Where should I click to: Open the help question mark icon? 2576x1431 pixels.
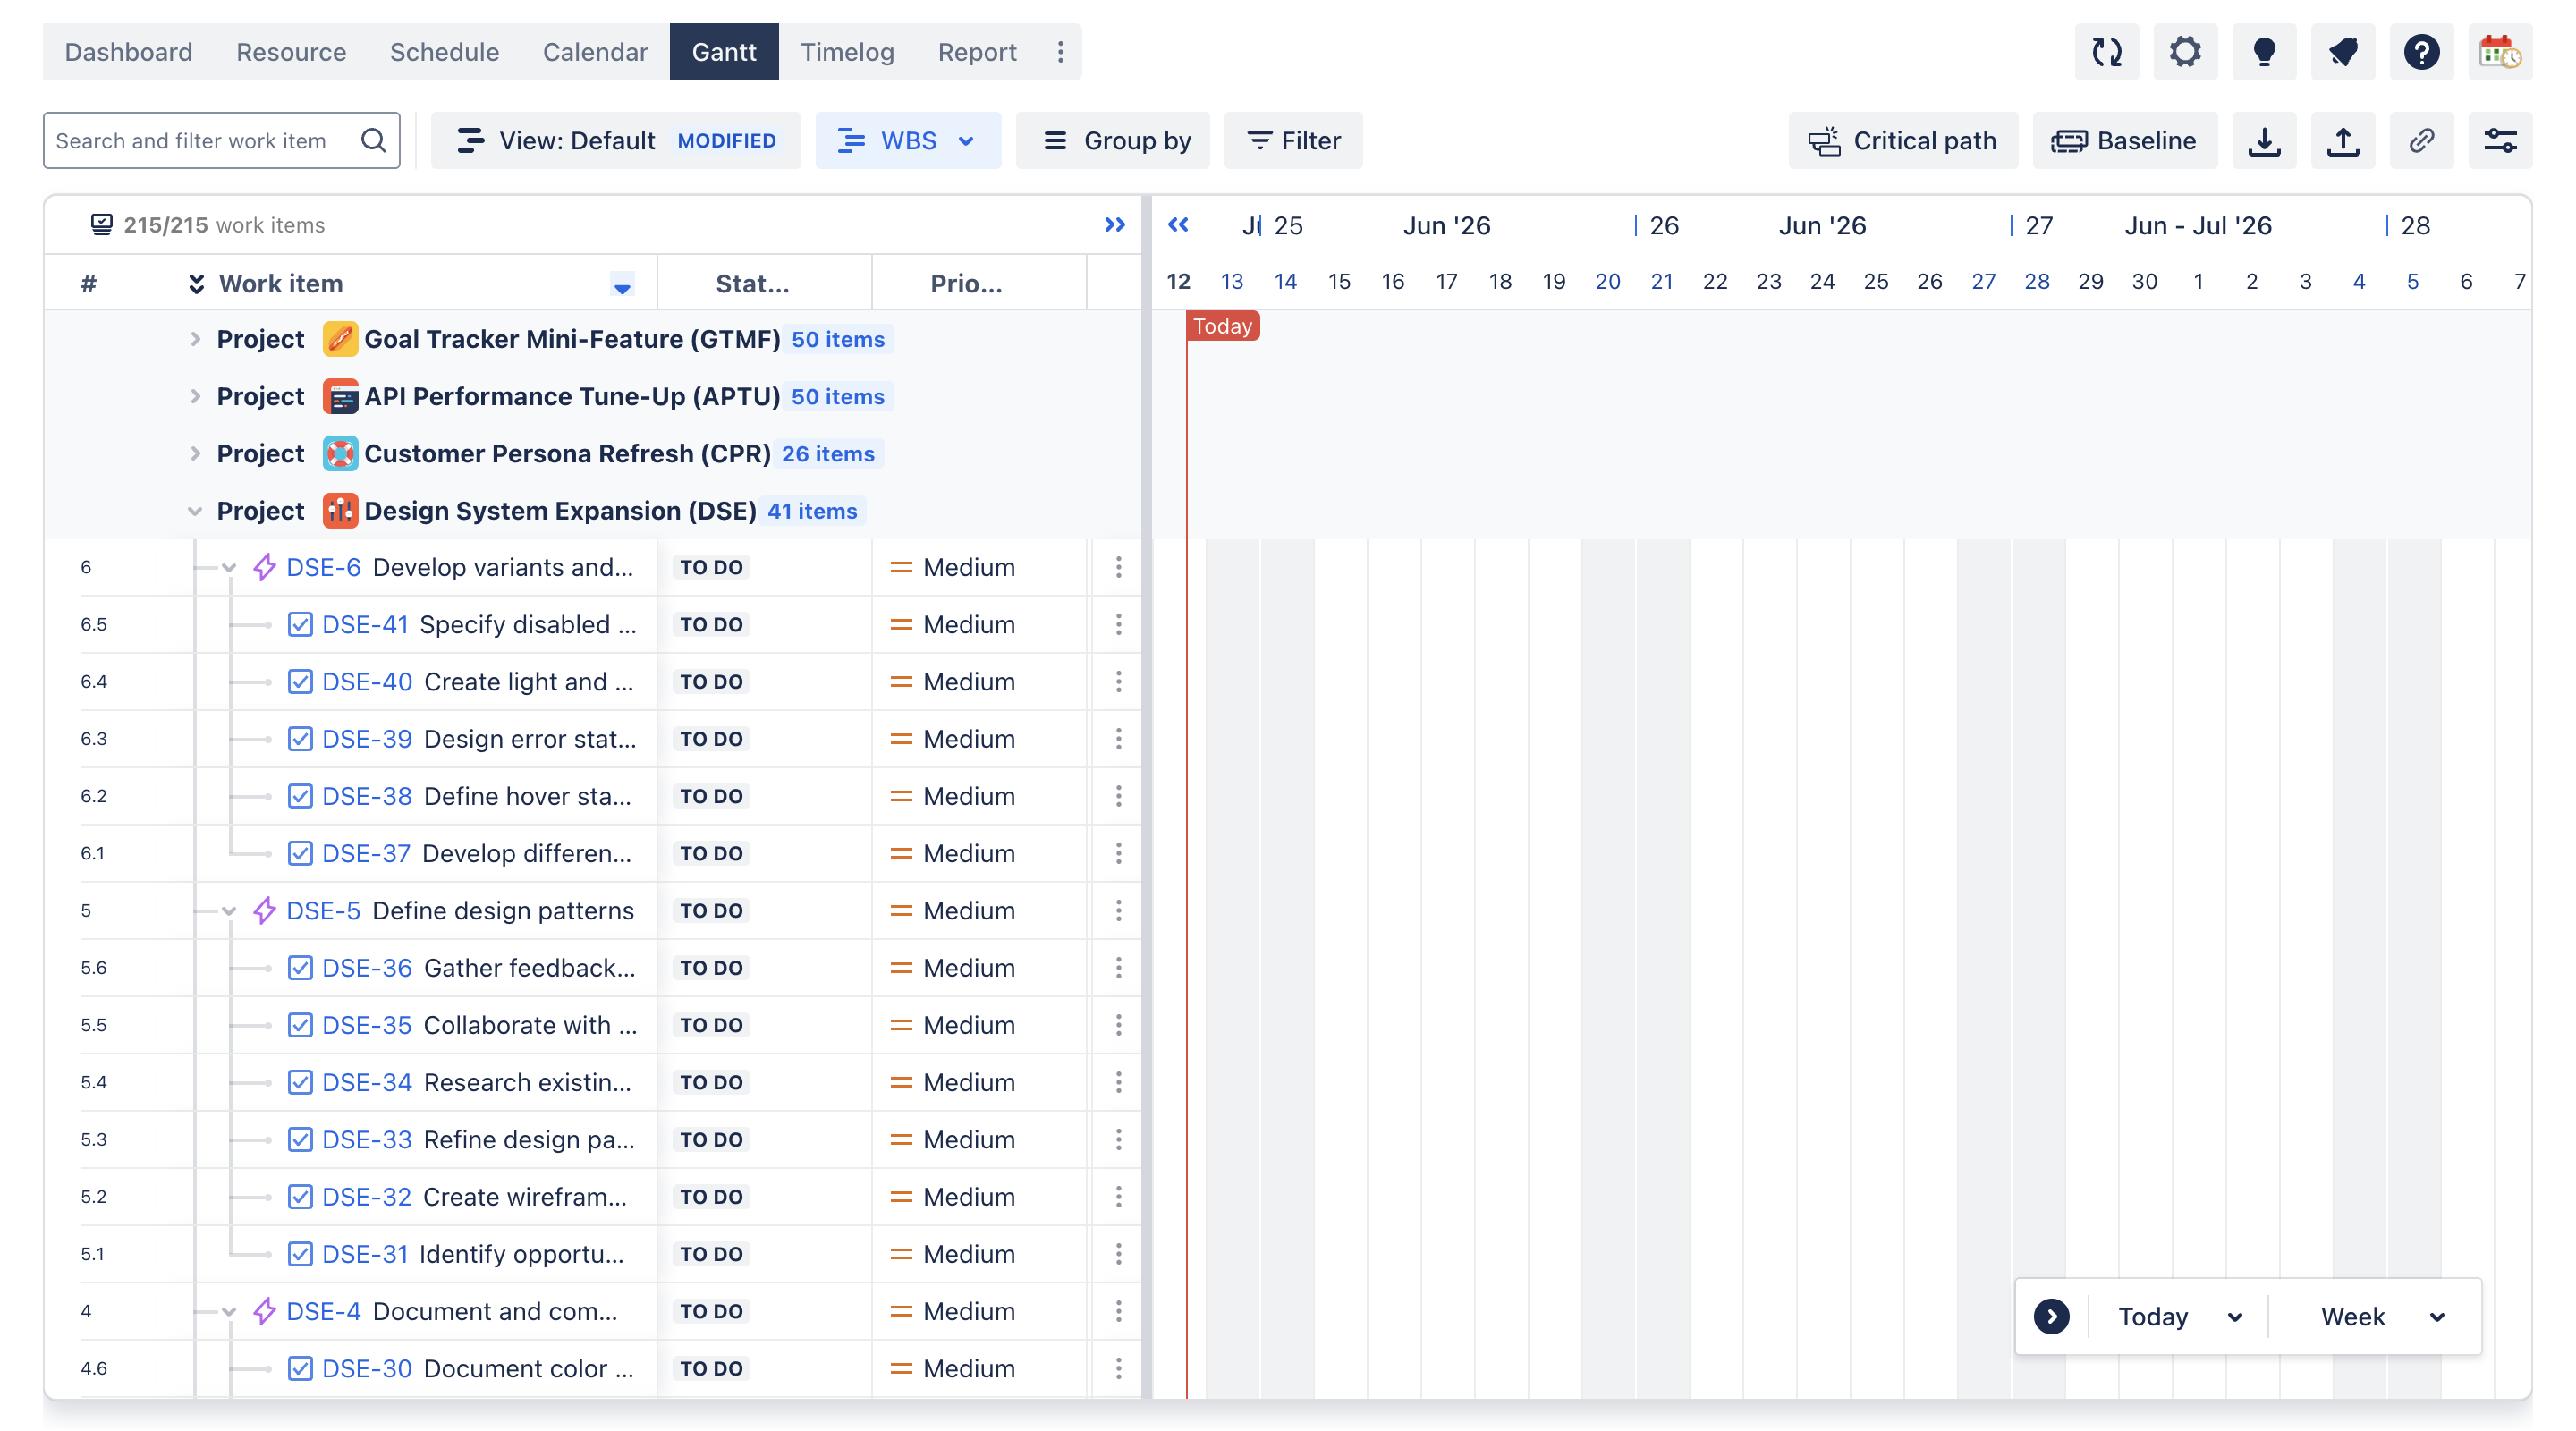[2421, 52]
